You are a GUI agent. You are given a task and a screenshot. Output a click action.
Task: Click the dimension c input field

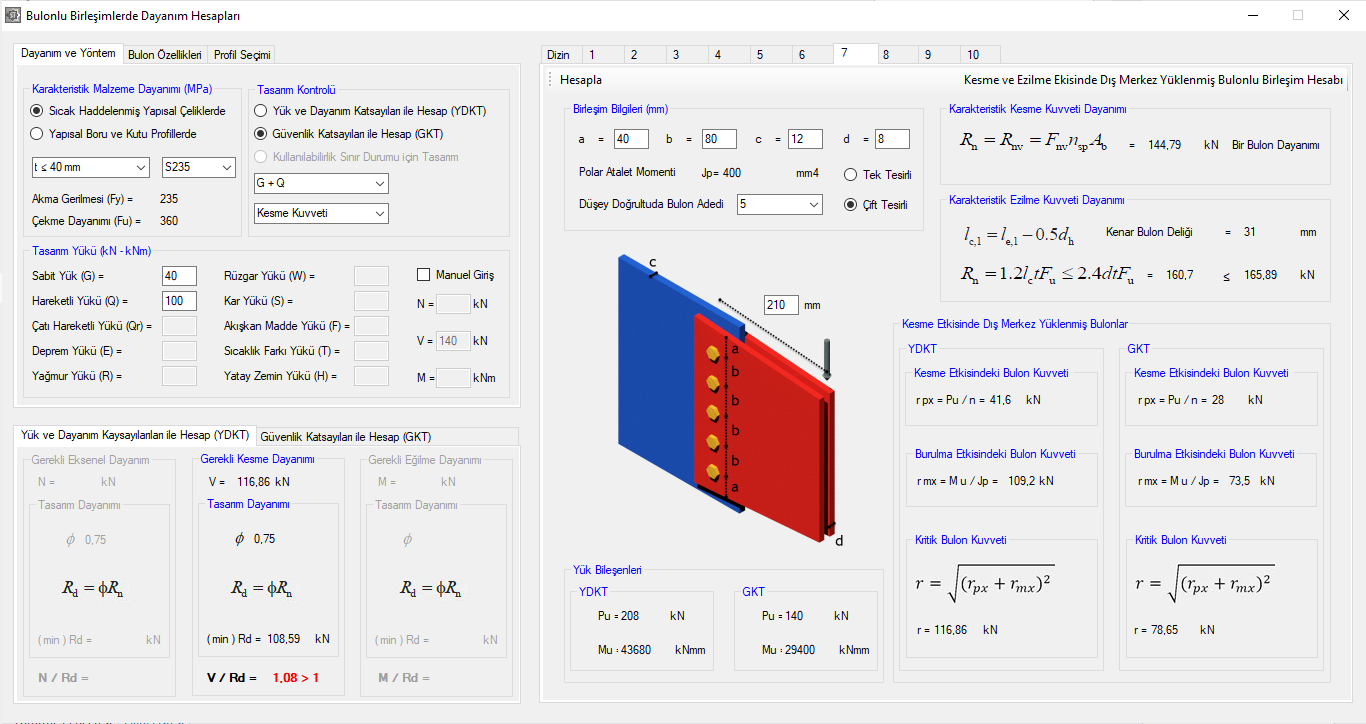(x=805, y=139)
